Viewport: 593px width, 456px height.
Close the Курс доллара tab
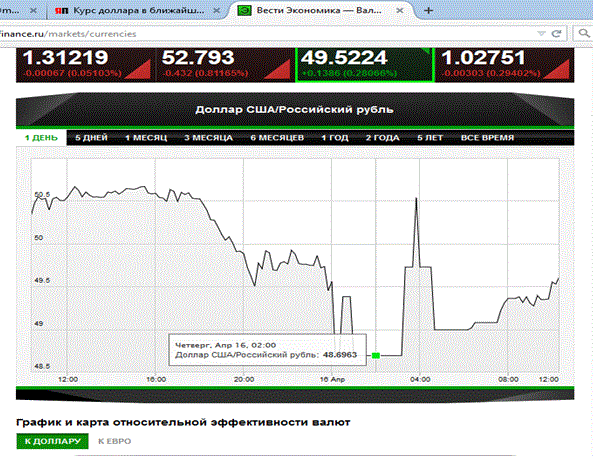[x=217, y=11]
